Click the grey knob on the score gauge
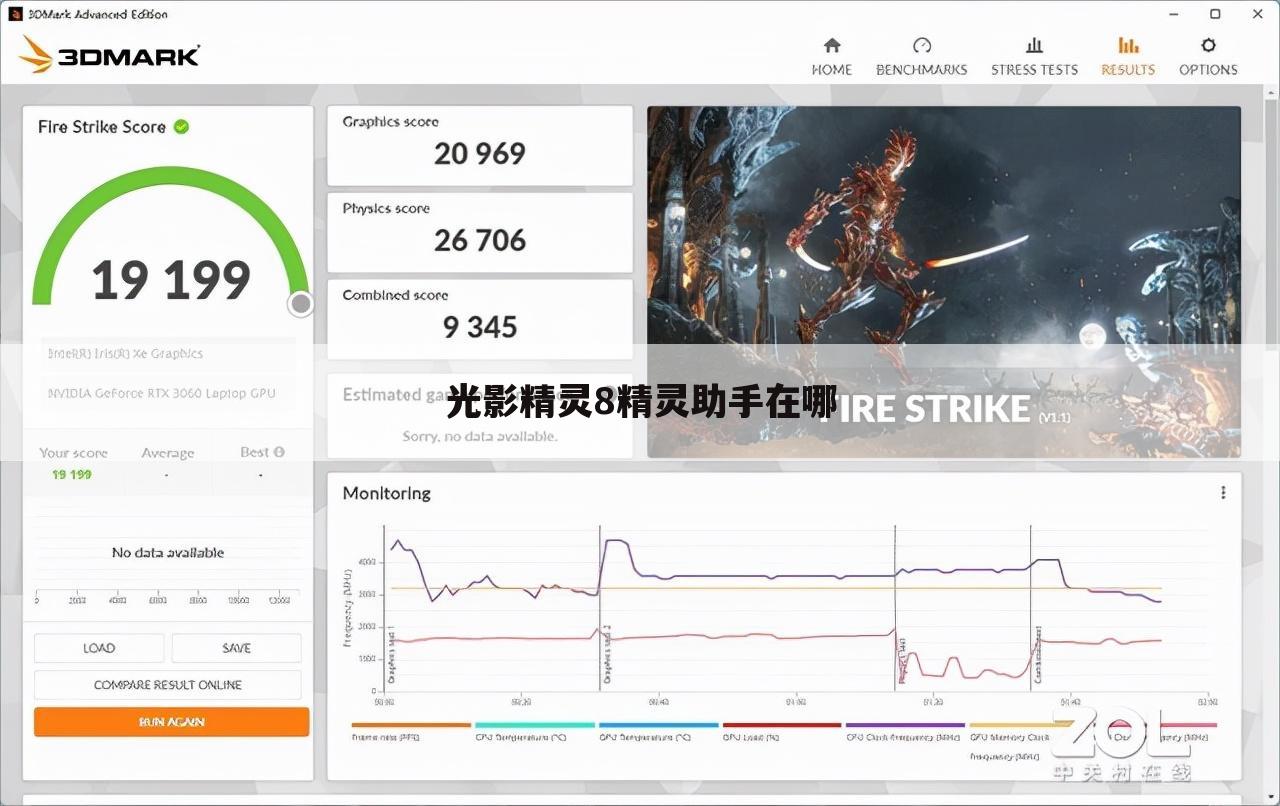The height and width of the screenshot is (806, 1280). [x=300, y=305]
